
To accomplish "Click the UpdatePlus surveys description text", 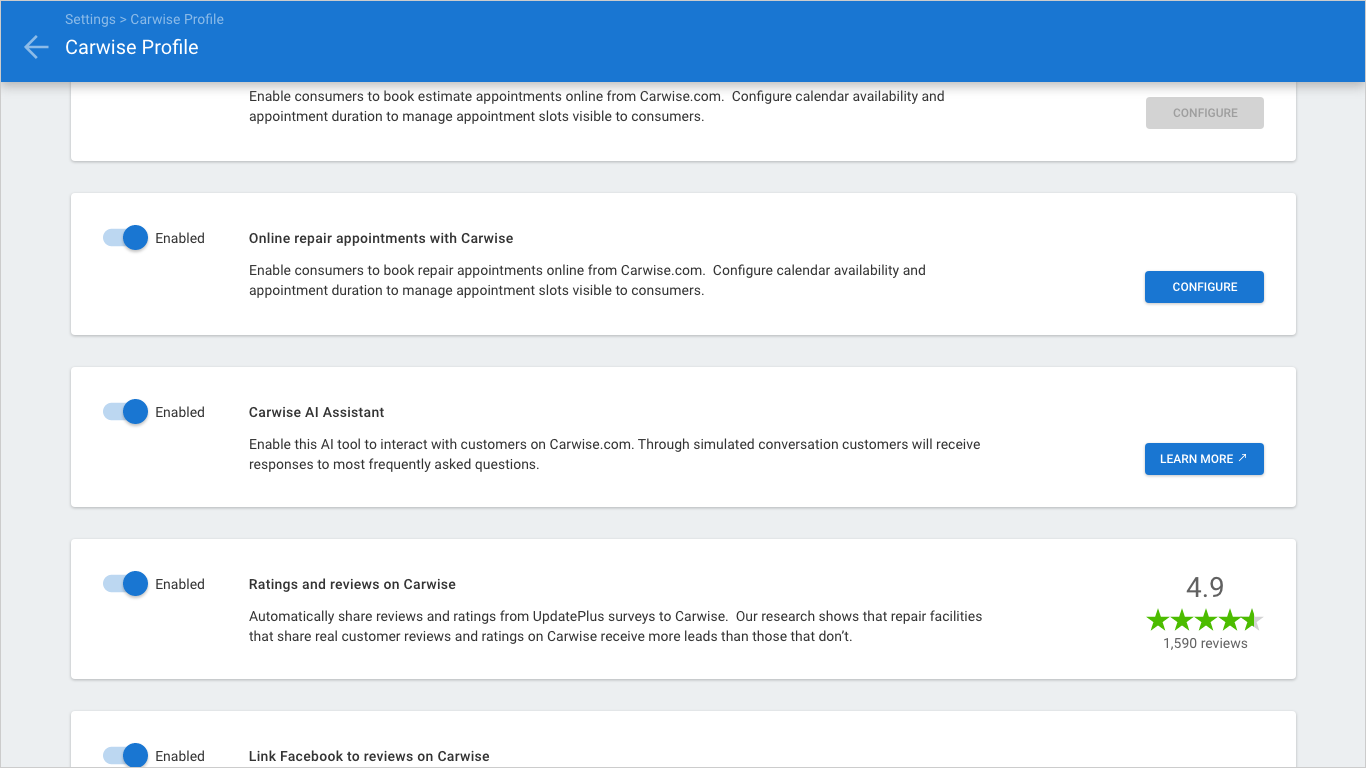I will tap(616, 626).
